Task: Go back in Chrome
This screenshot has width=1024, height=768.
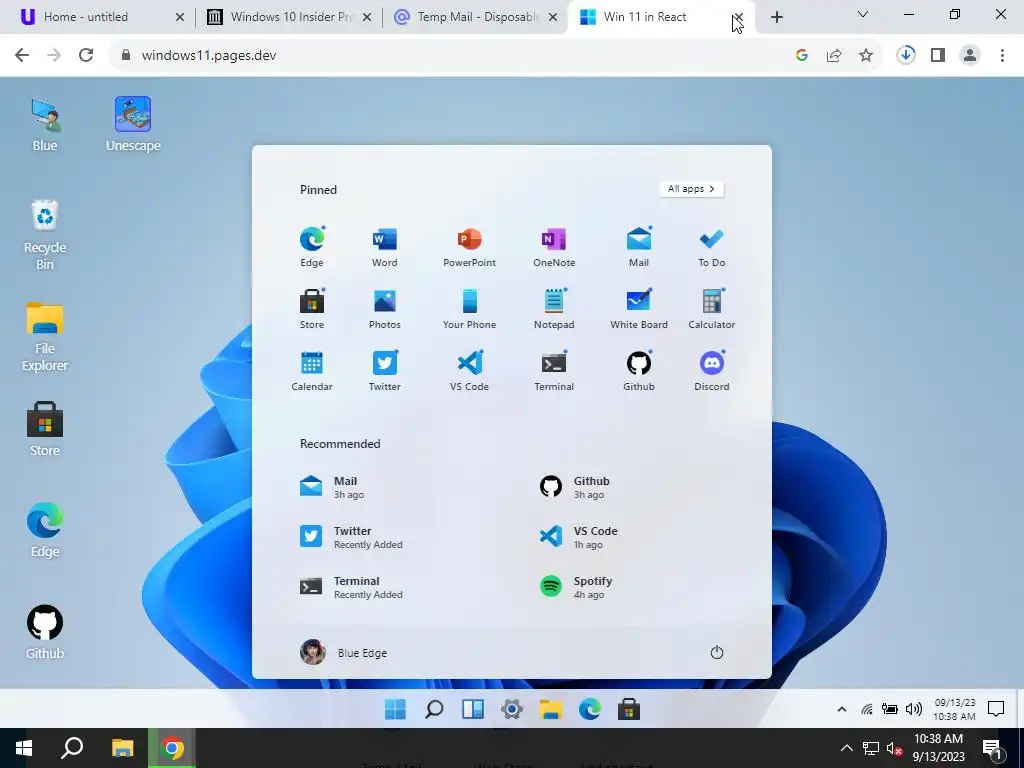Action: (22, 56)
